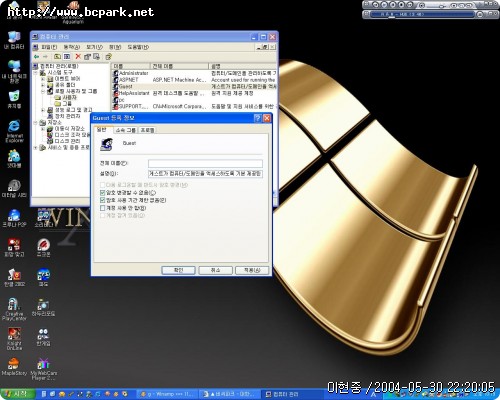This screenshot has height=400, width=500.
Task: Click the 확인 (OK) button
Action: 178,270
